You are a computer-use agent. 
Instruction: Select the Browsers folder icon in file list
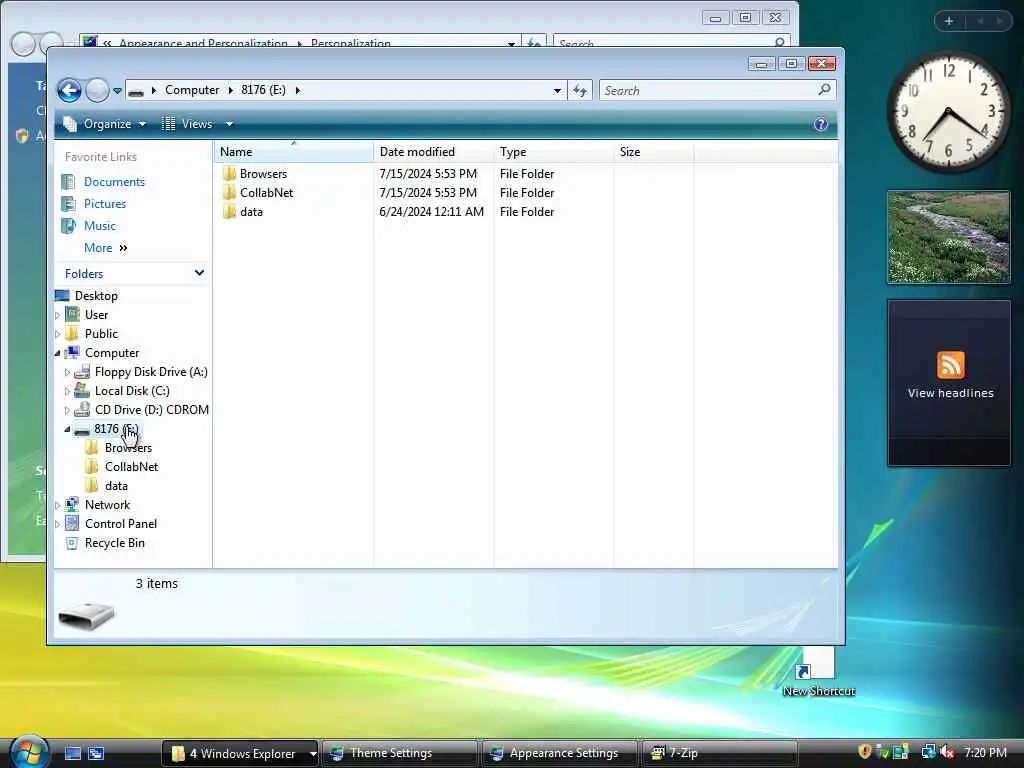point(229,174)
